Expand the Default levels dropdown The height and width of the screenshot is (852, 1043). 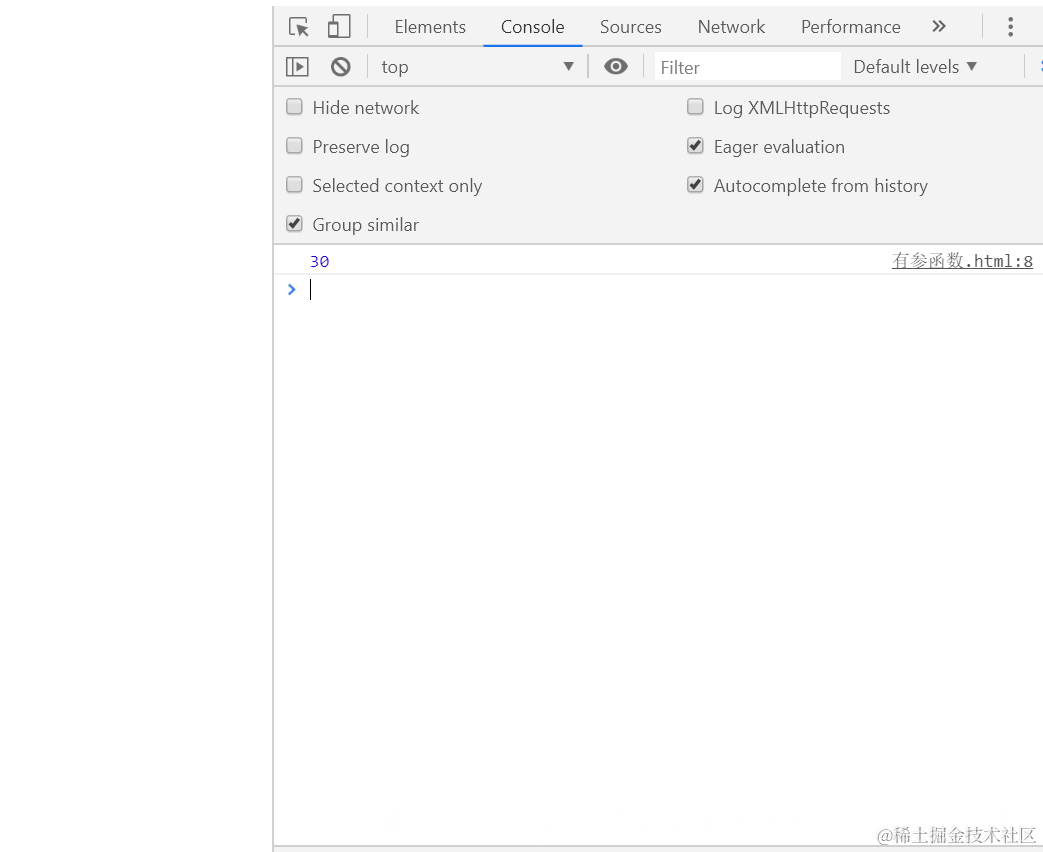point(915,67)
